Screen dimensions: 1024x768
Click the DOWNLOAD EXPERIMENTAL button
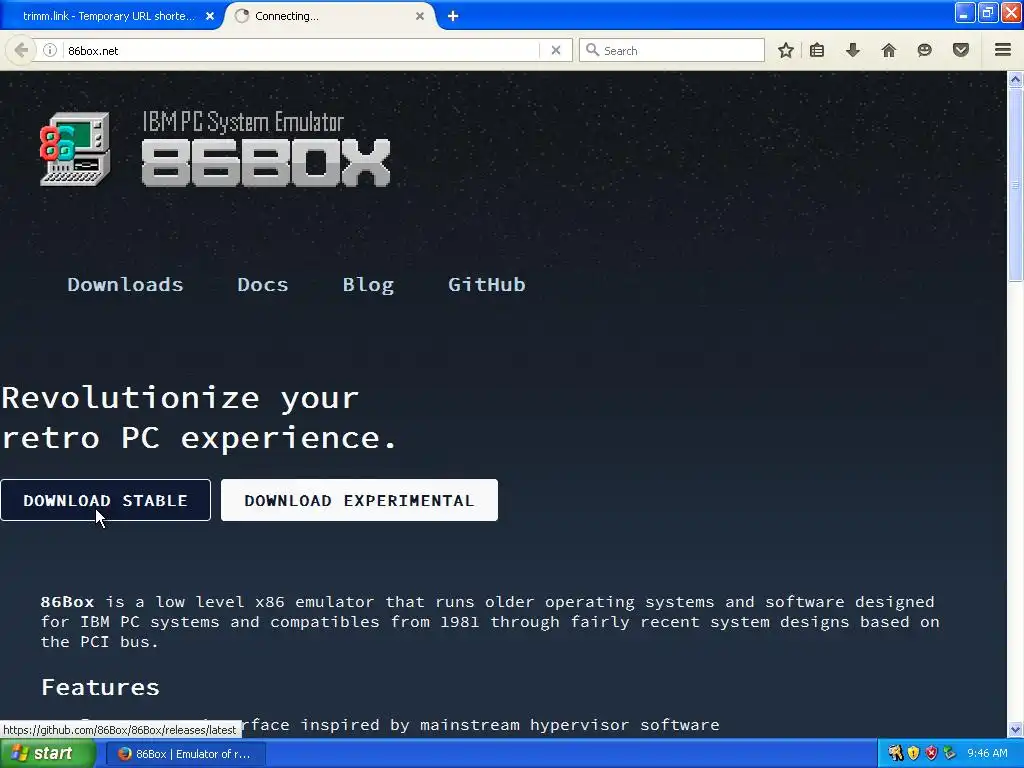[359, 500]
